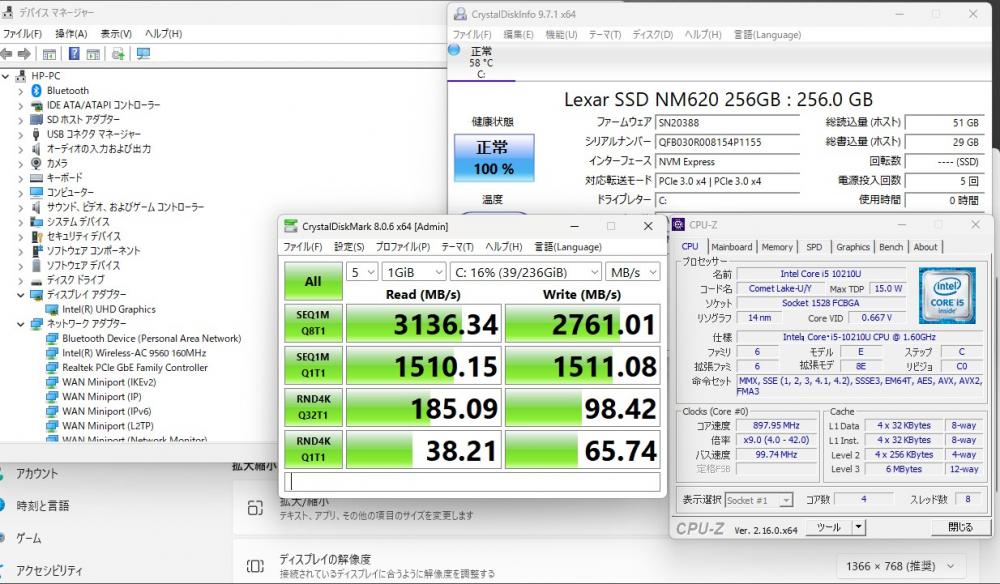Open the test count dropdown showing 5

pos(362,272)
